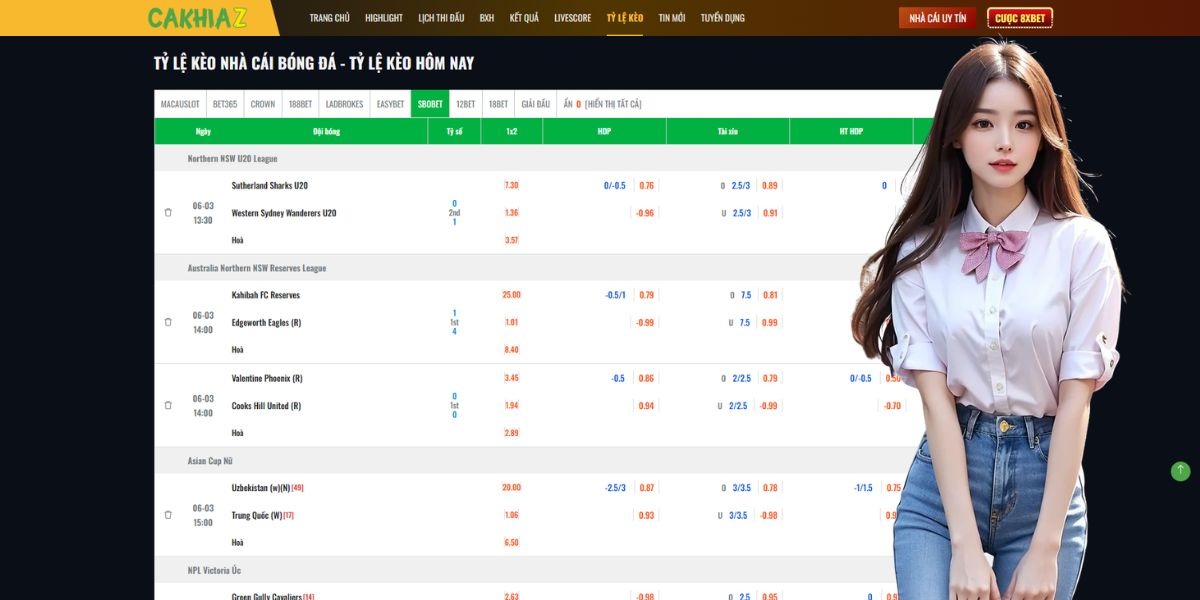Open Livescore in the navigation bar

point(573,18)
